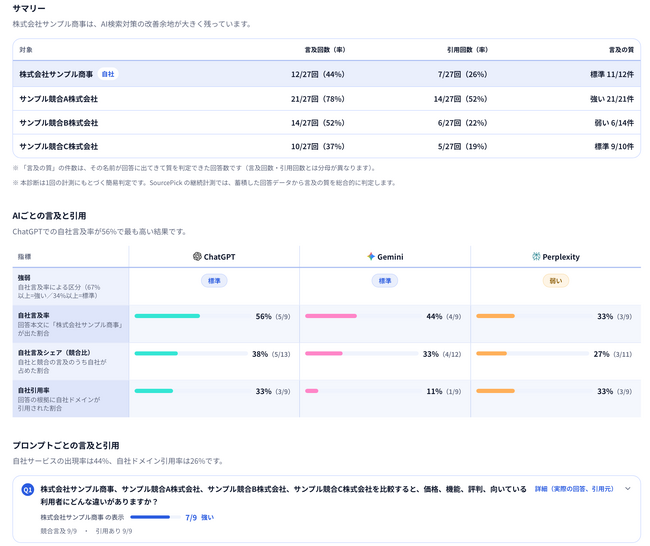Click Perplexity 自社言及シェア 27% bar
Viewport: 650px width, 546px height.
(x=532, y=354)
